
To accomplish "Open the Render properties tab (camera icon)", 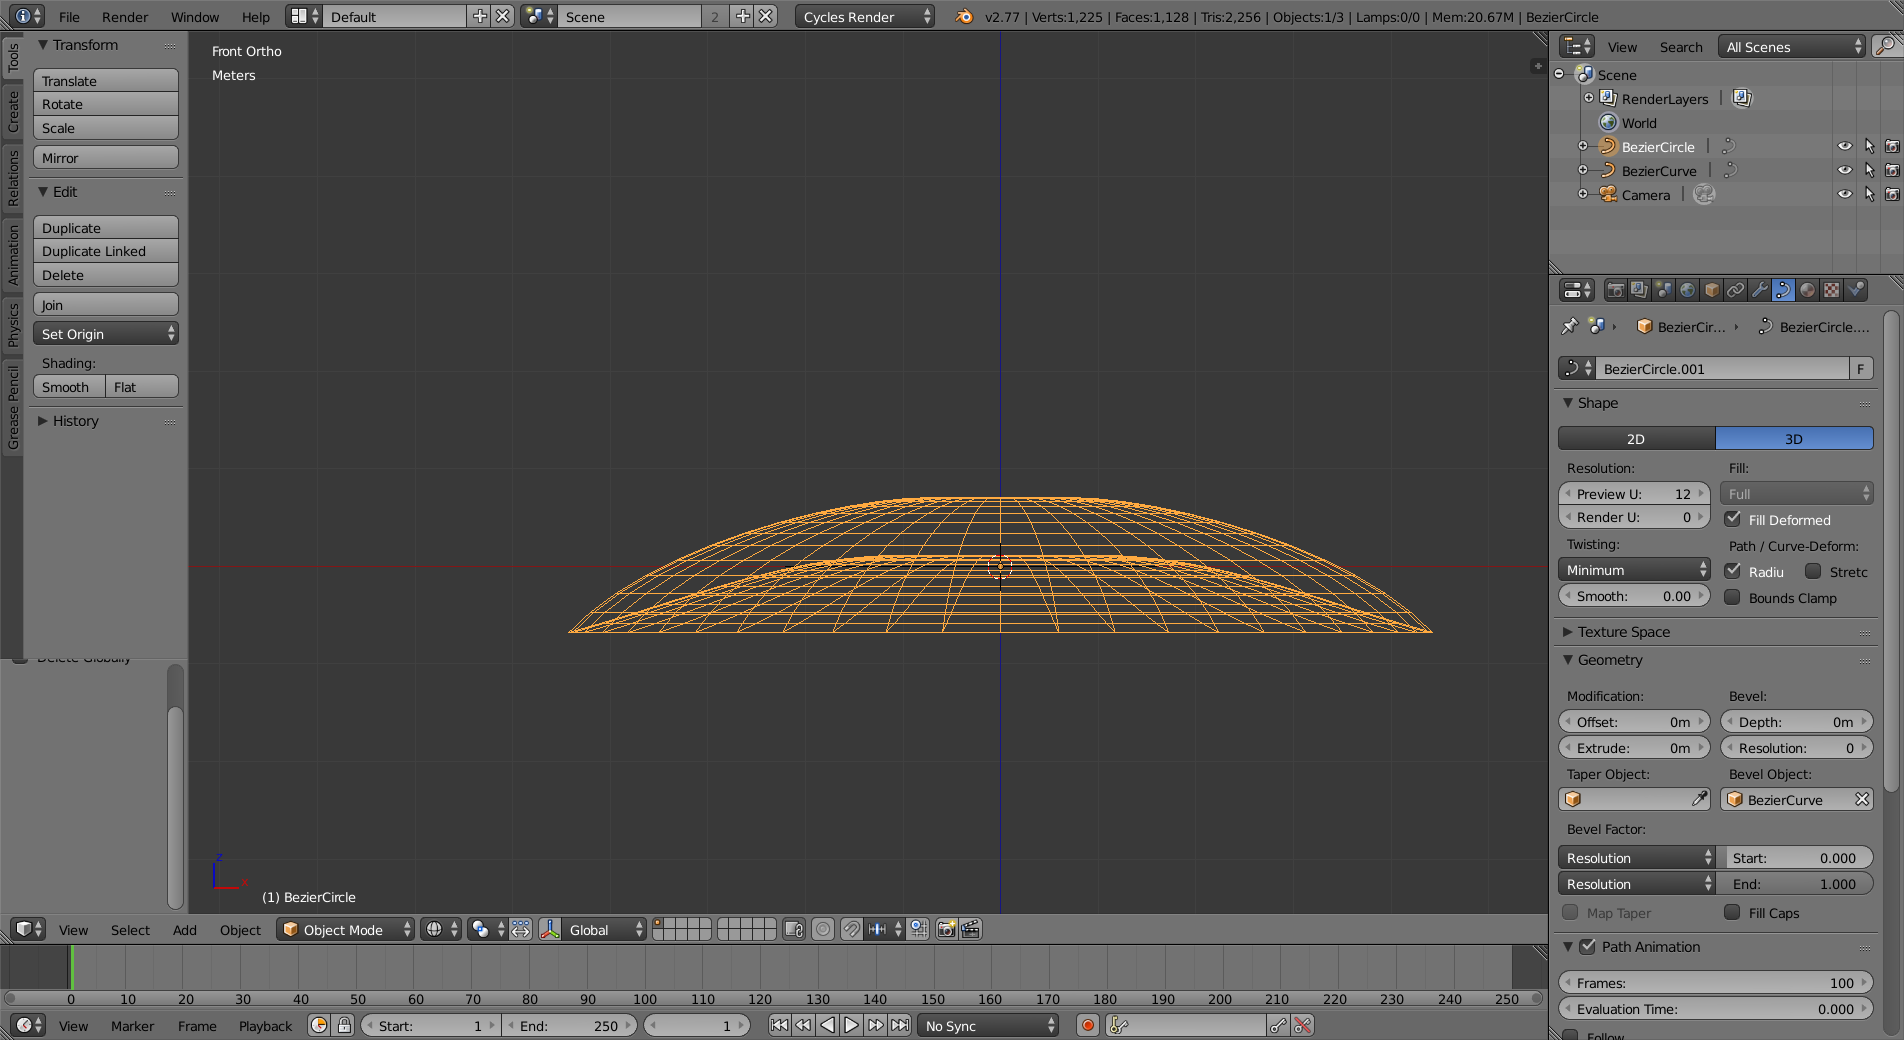I will (1615, 290).
